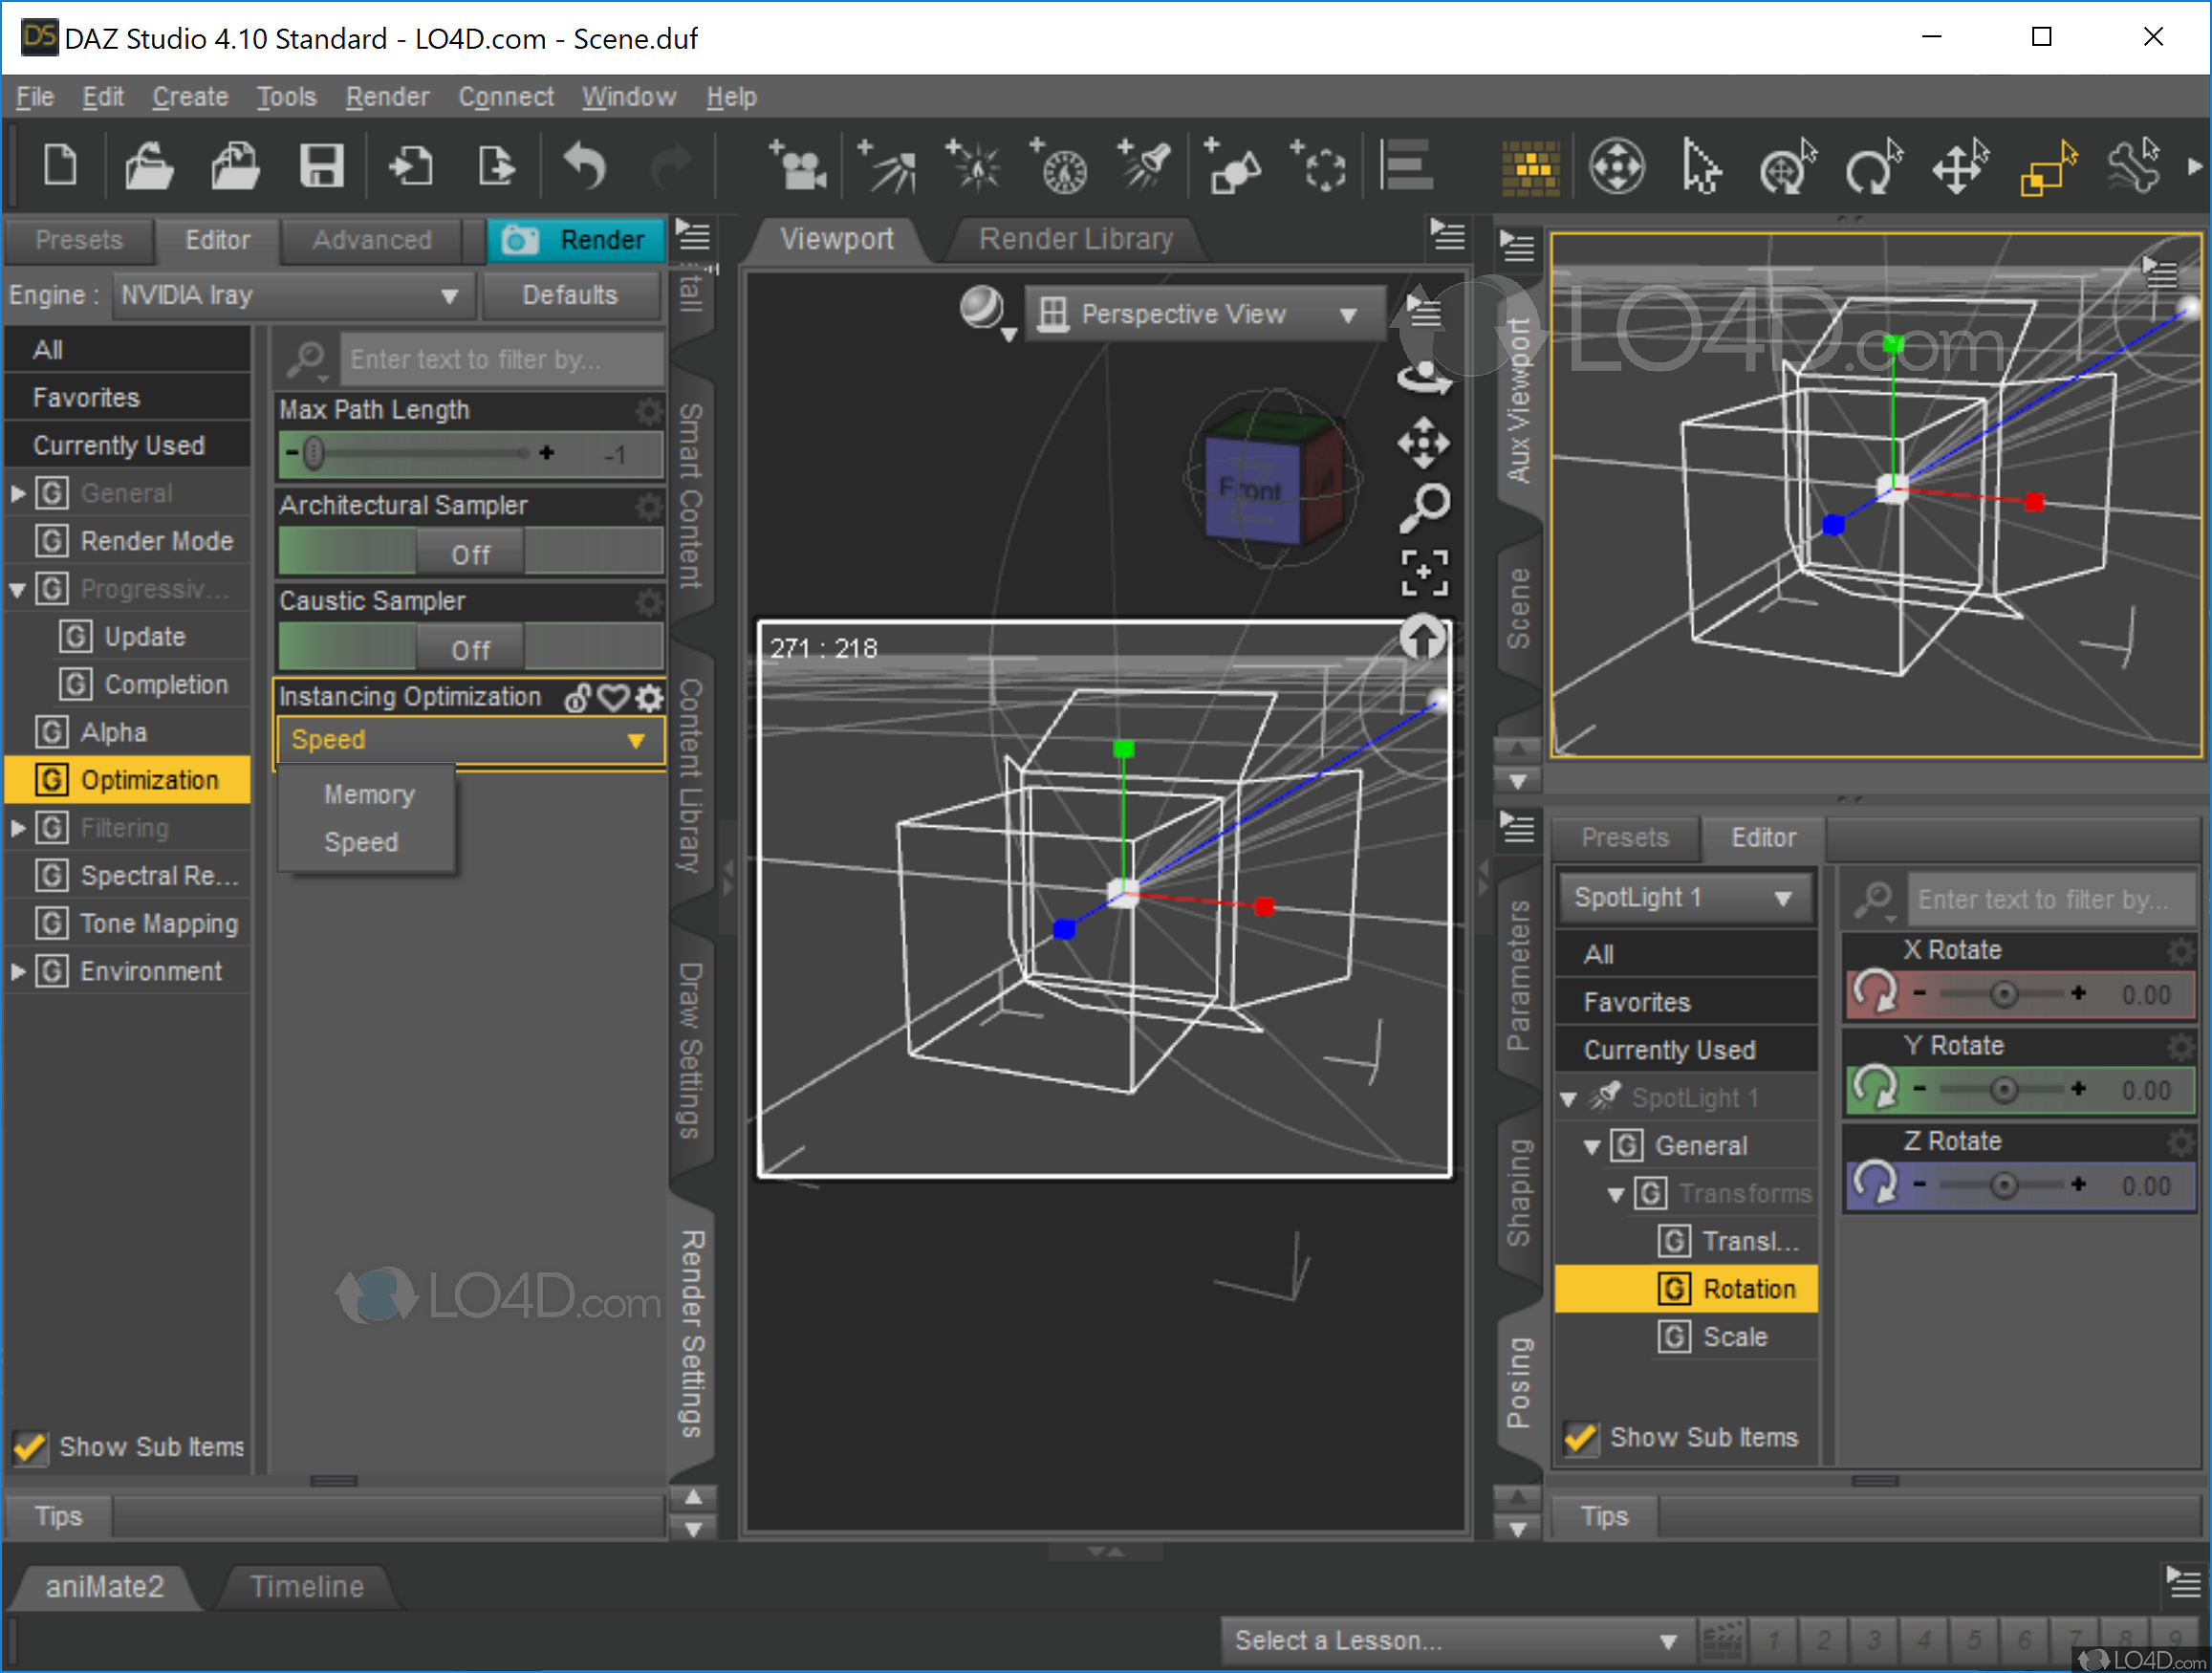Open the Render menu
The height and width of the screenshot is (1673, 2212).
click(x=388, y=96)
